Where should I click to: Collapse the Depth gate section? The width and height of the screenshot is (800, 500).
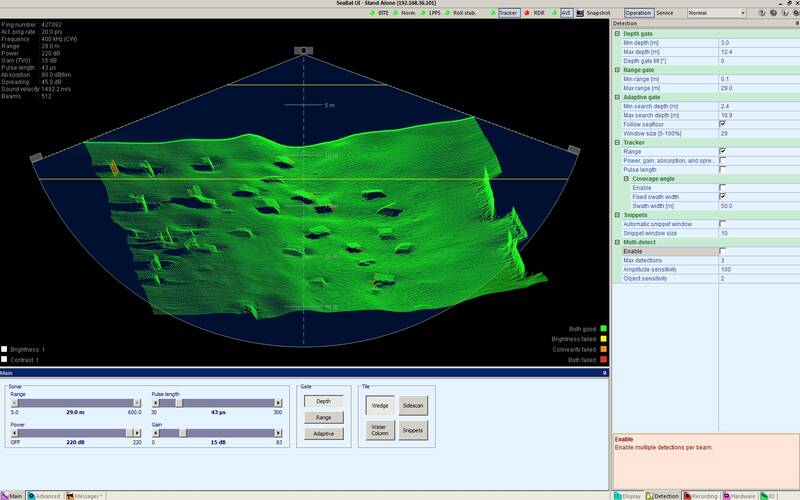point(617,34)
